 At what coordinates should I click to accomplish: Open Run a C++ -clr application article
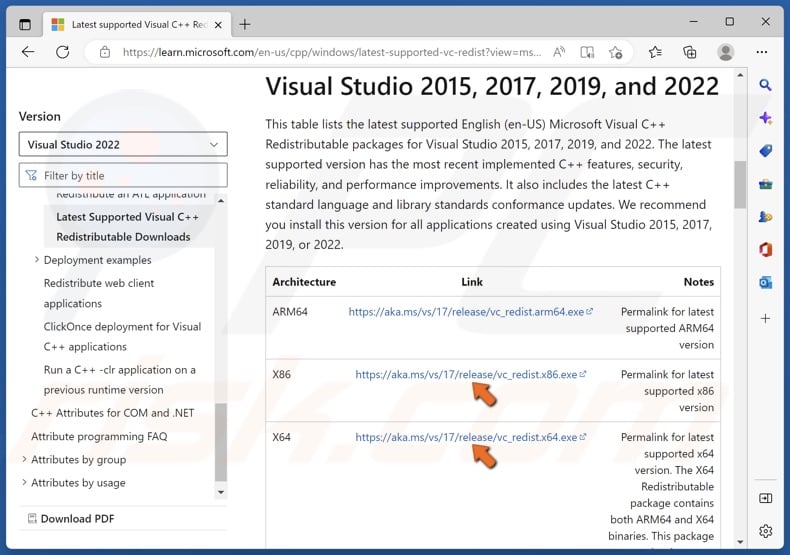[119, 380]
